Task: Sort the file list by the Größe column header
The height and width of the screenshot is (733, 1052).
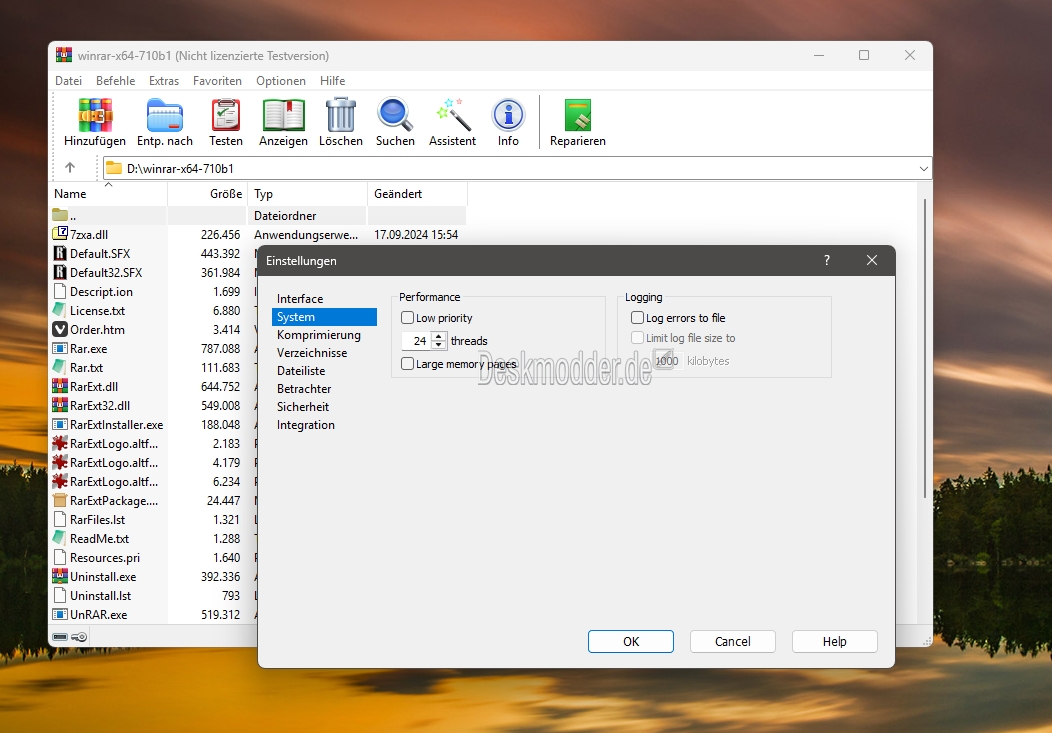Action: (207, 194)
